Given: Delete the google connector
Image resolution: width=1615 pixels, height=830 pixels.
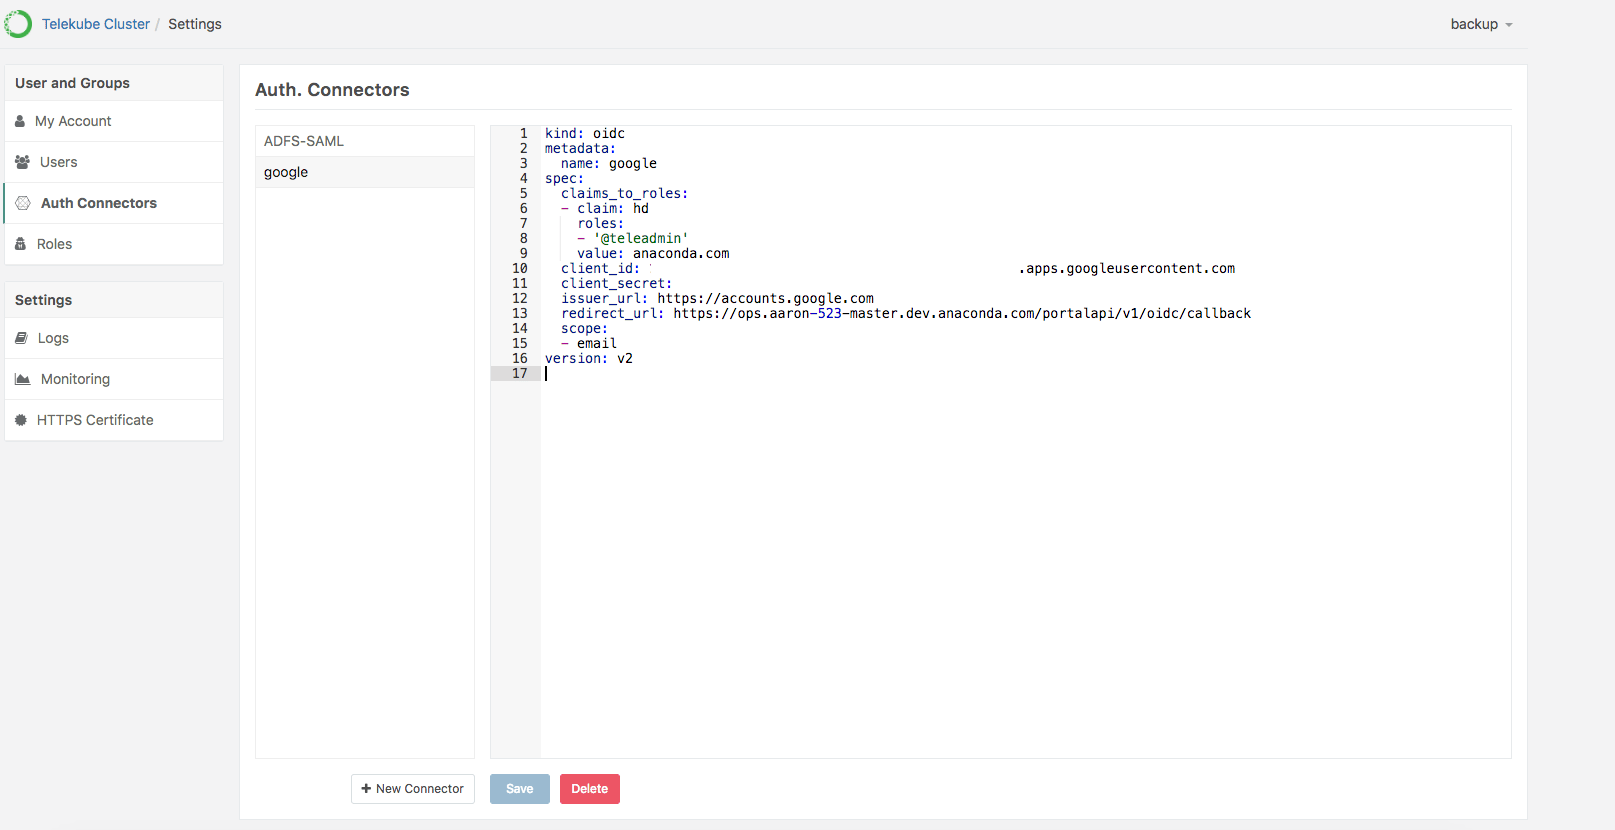Looking at the screenshot, I should pyautogui.click(x=590, y=789).
